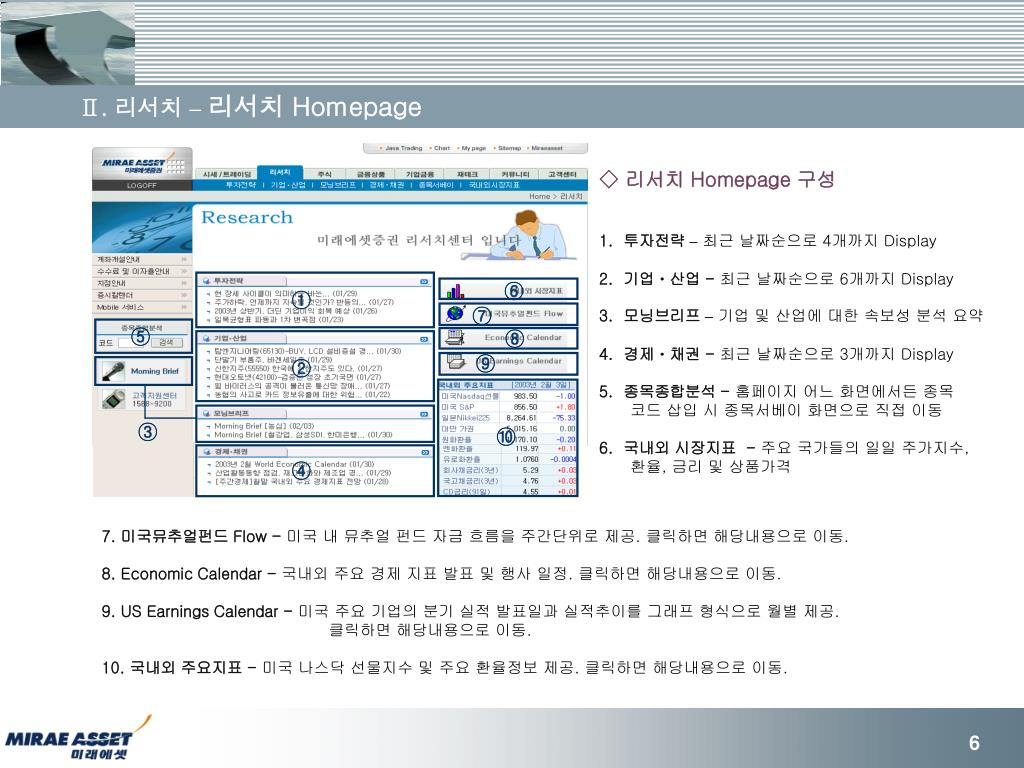Click the 검색 search button
The width and height of the screenshot is (1024, 768).
click(x=166, y=342)
